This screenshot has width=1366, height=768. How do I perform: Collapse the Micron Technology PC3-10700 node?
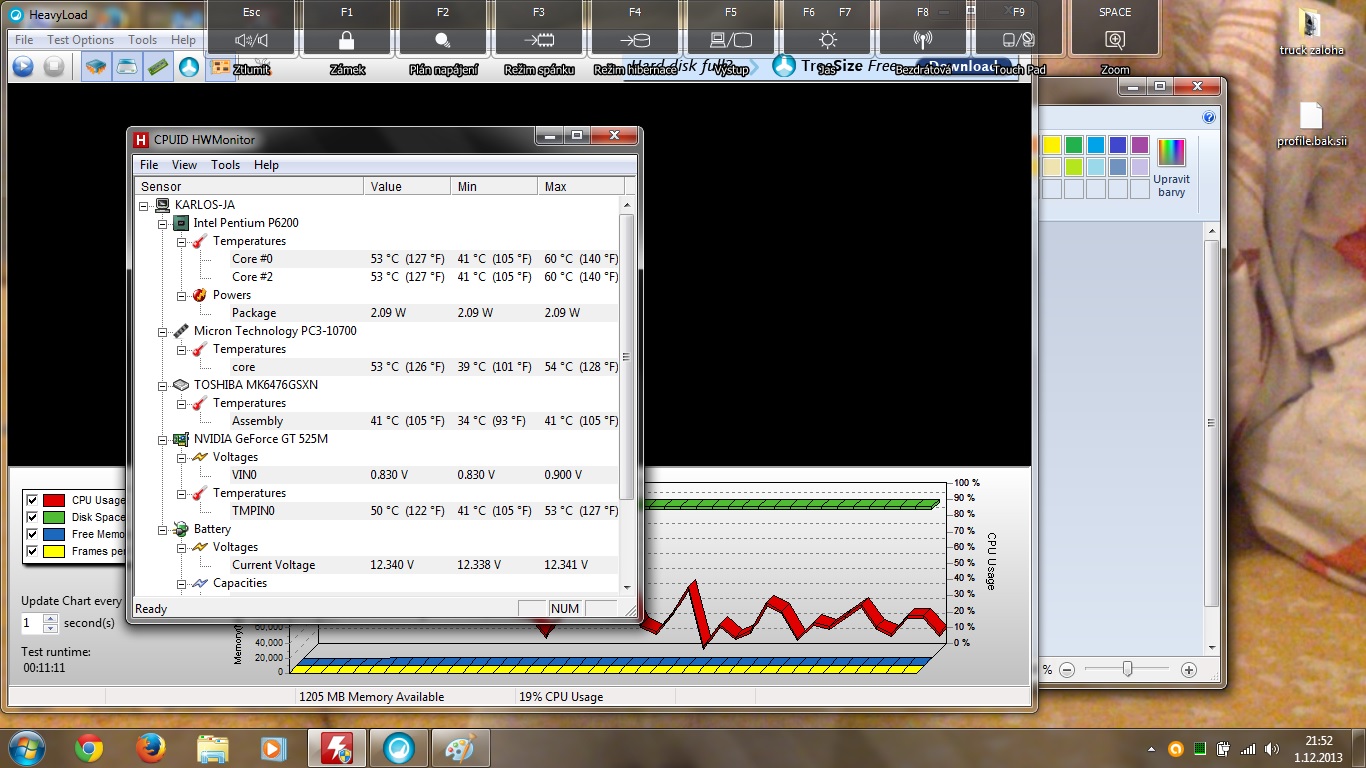pyautogui.click(x=163, y=331)
